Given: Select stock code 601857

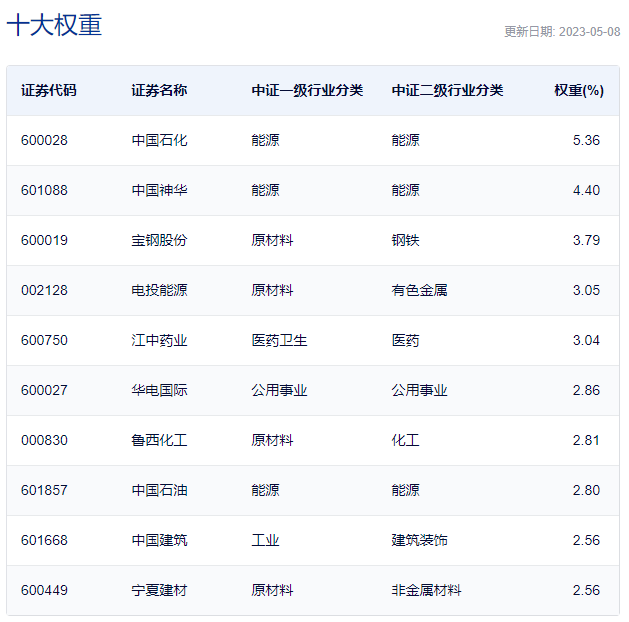Looking at the screenshot, I should pyautogui.click(x=44, y=490).
